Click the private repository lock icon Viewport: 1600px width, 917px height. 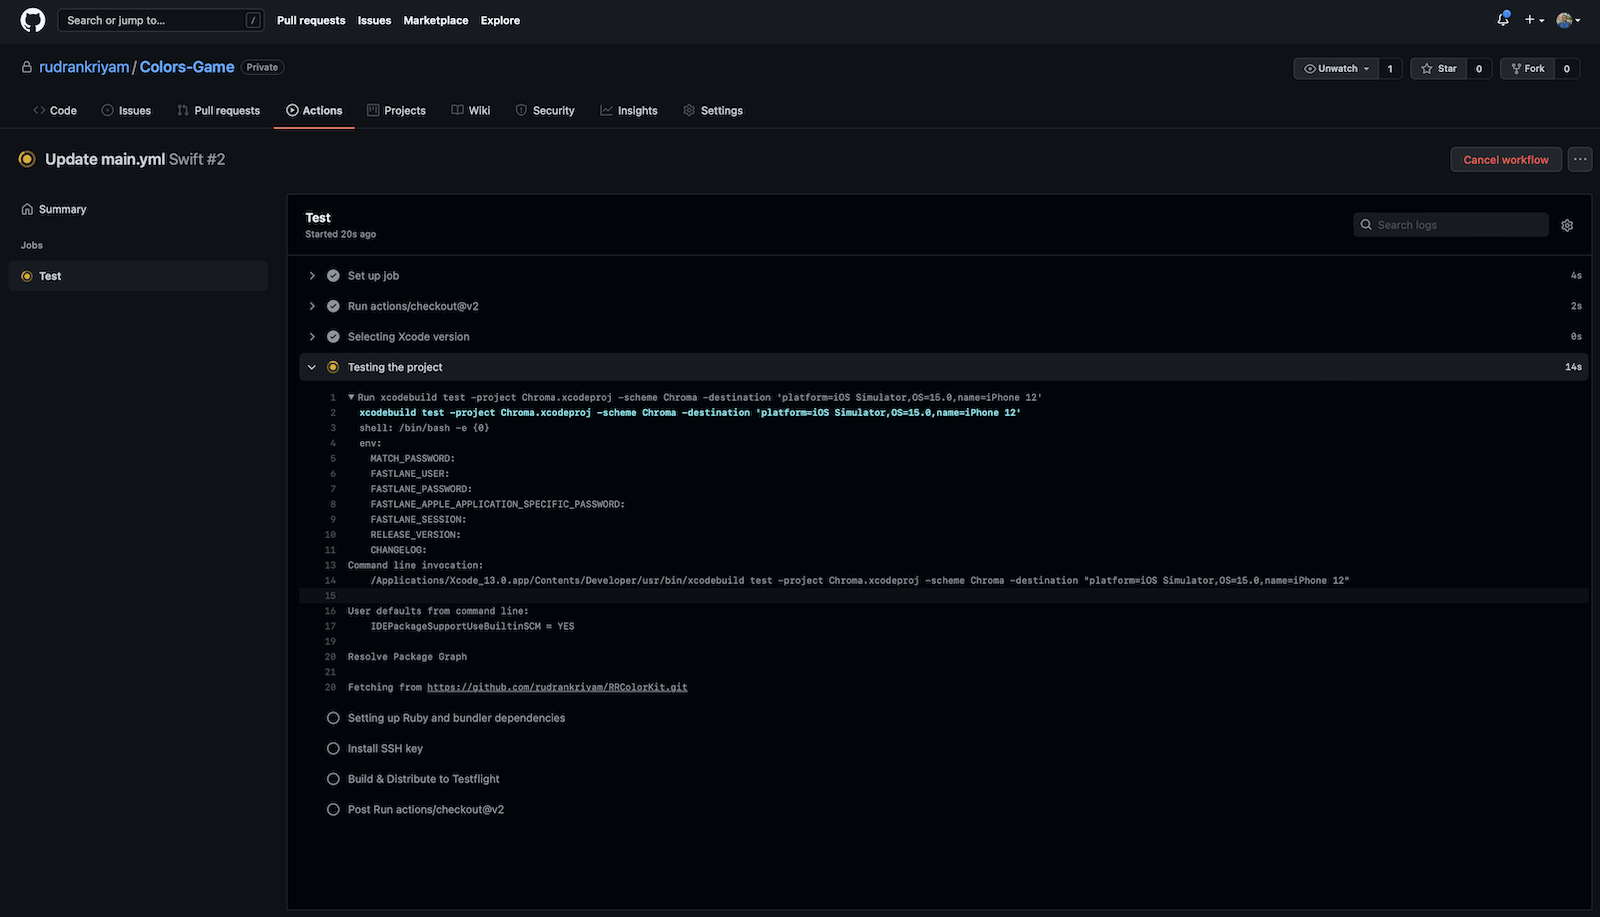pyautogui.click(x=27, y=67)
